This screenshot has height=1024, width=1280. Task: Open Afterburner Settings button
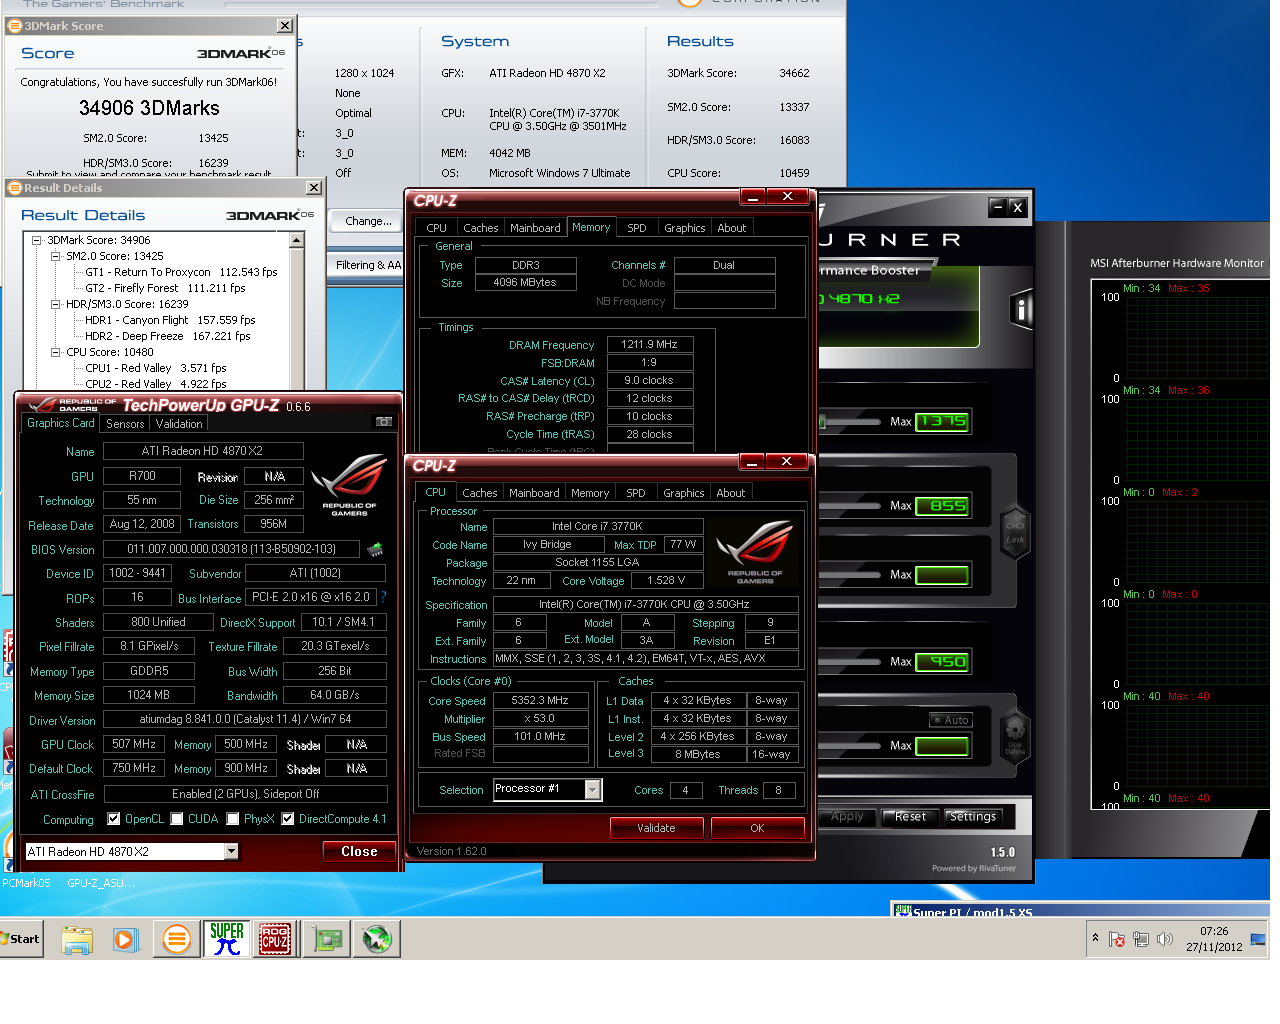[973, 817]
